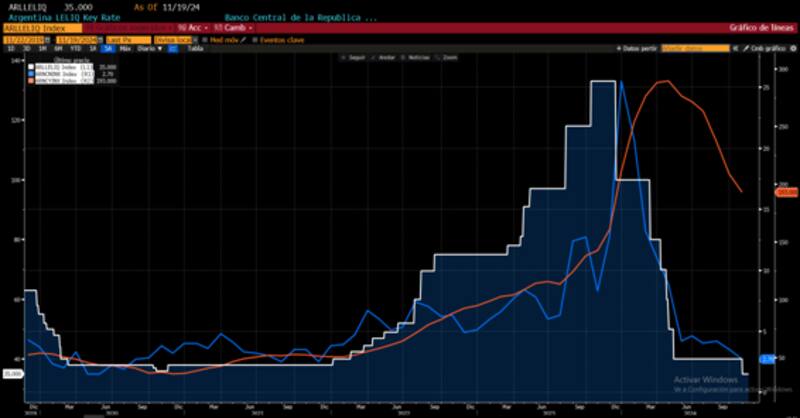Open the Acc actions dropdown
The height and width of the screenshot is (418, 800).
tap(188, 28)
